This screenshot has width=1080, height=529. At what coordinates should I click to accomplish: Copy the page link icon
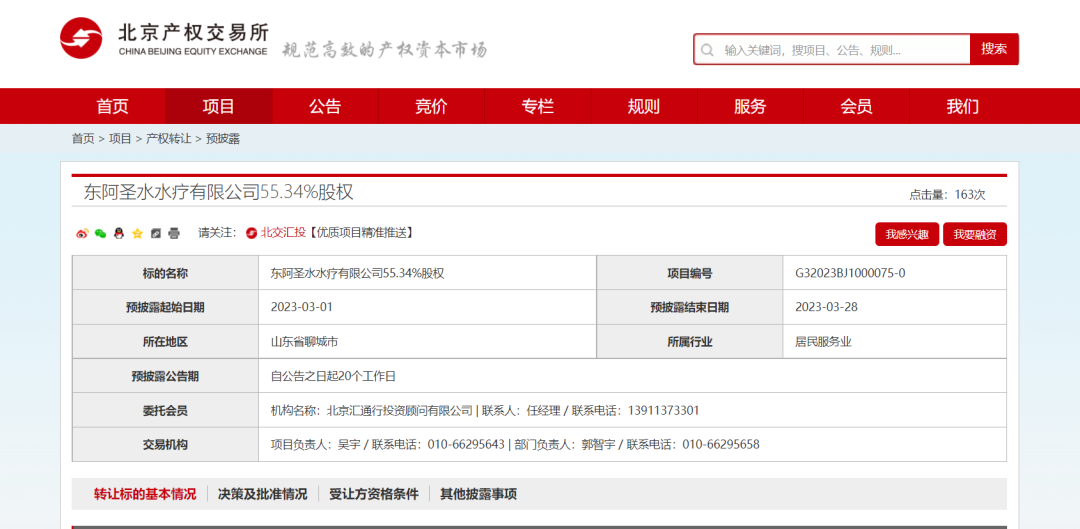tap(156, 234)
